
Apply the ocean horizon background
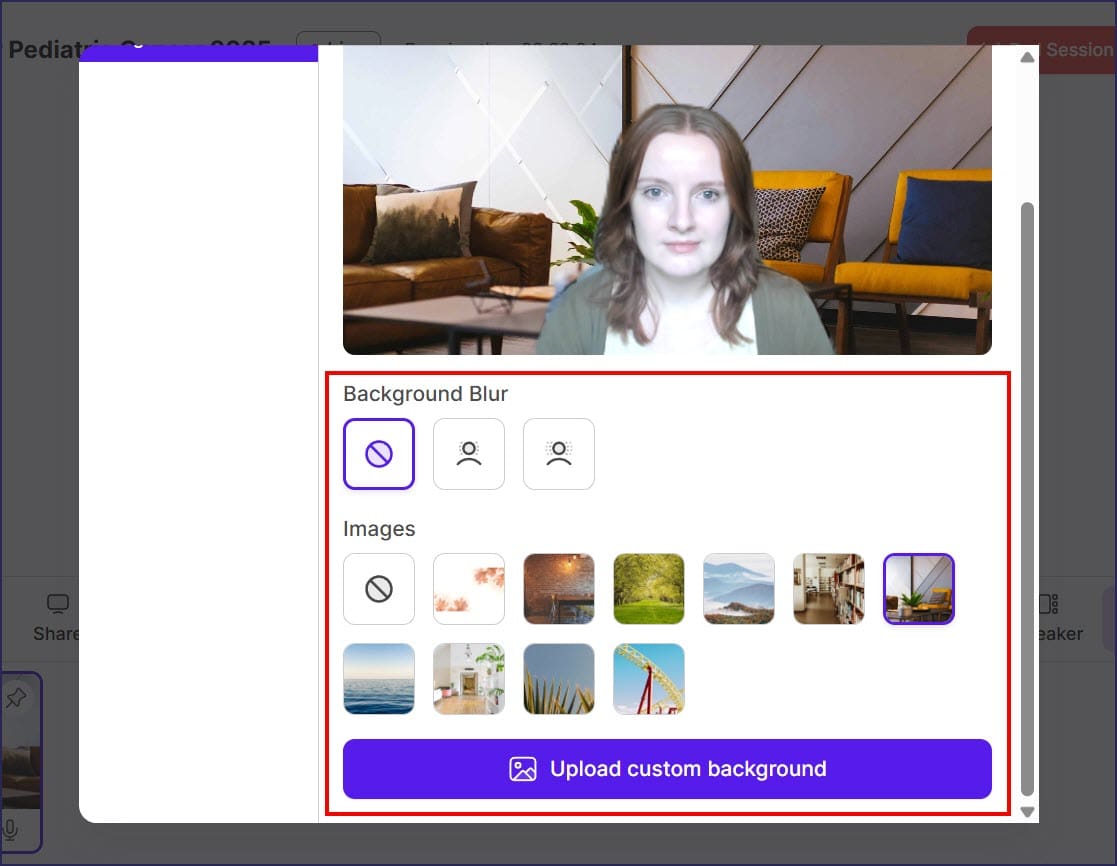[378, 679]
